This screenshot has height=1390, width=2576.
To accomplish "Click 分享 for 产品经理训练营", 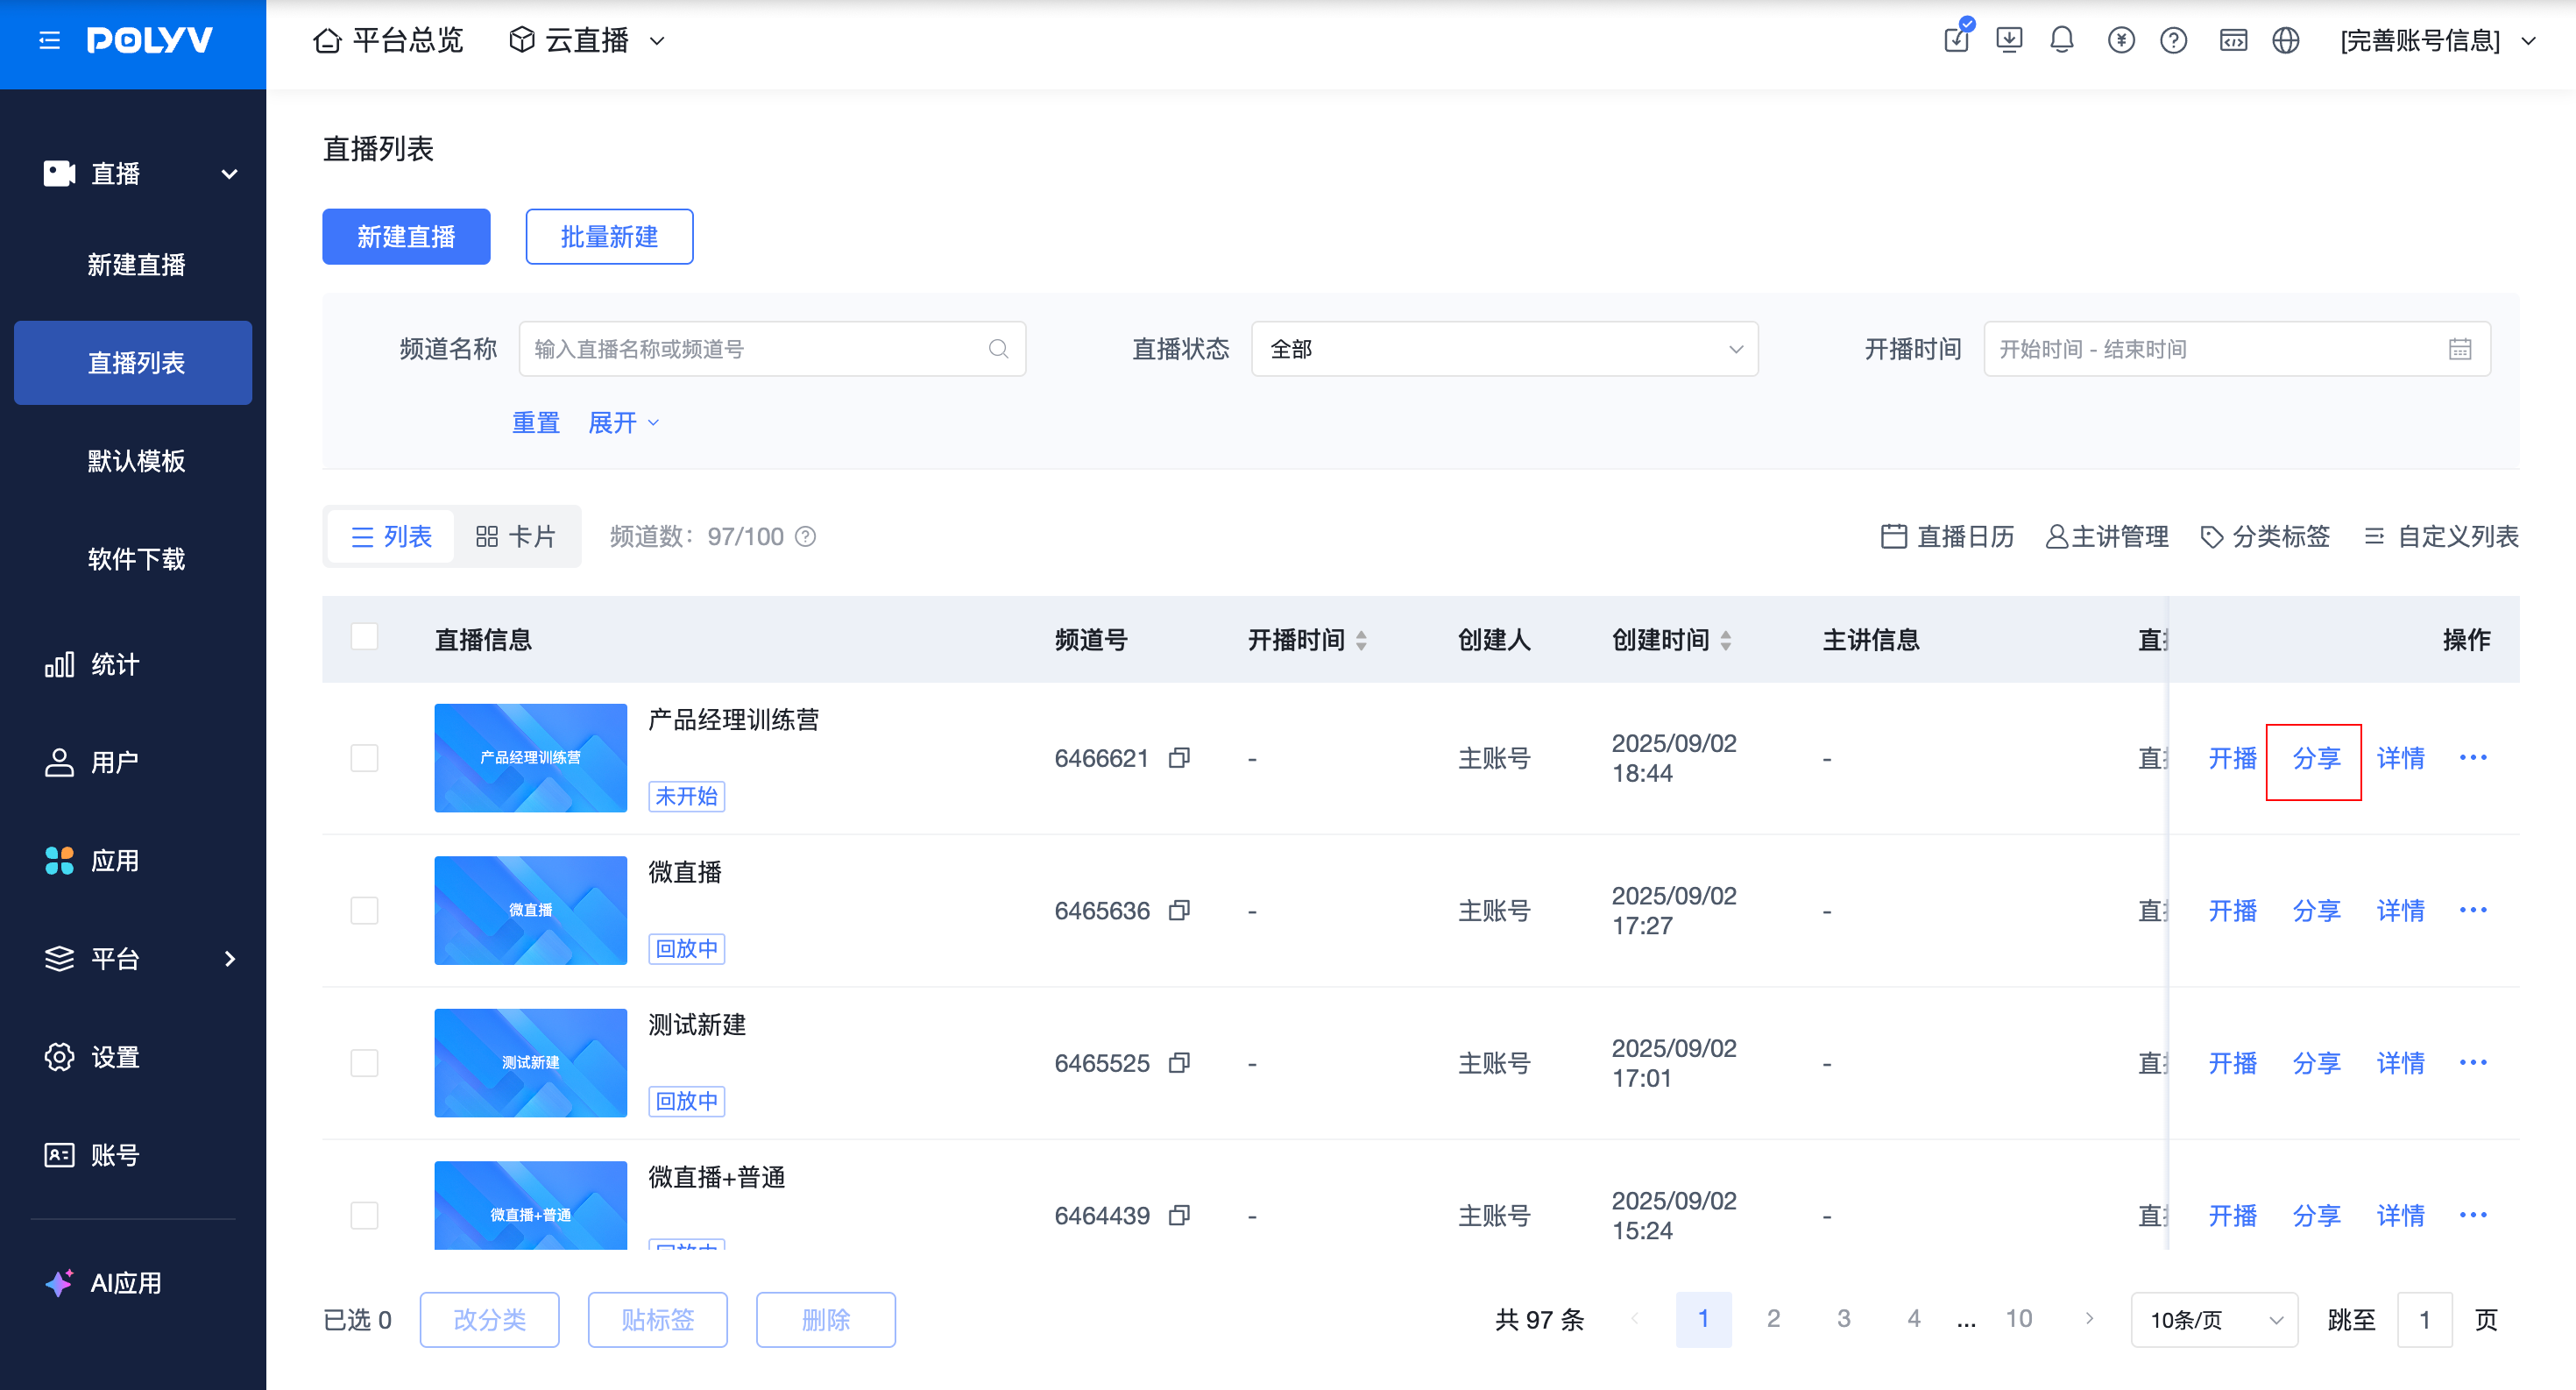I will click(x=2316, y=758).
